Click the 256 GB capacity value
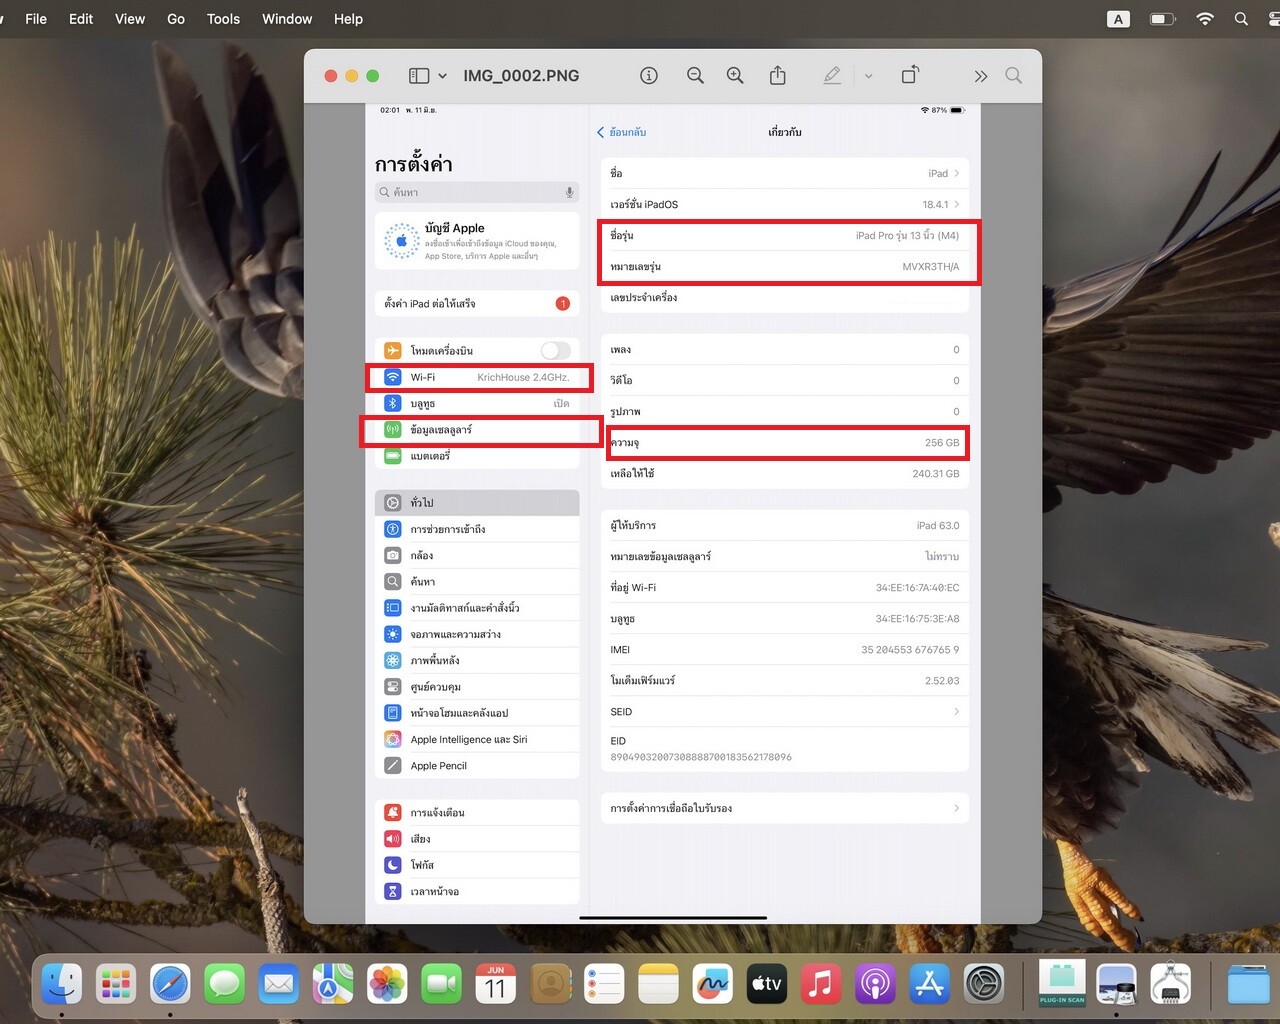 (x=942, y=443)
